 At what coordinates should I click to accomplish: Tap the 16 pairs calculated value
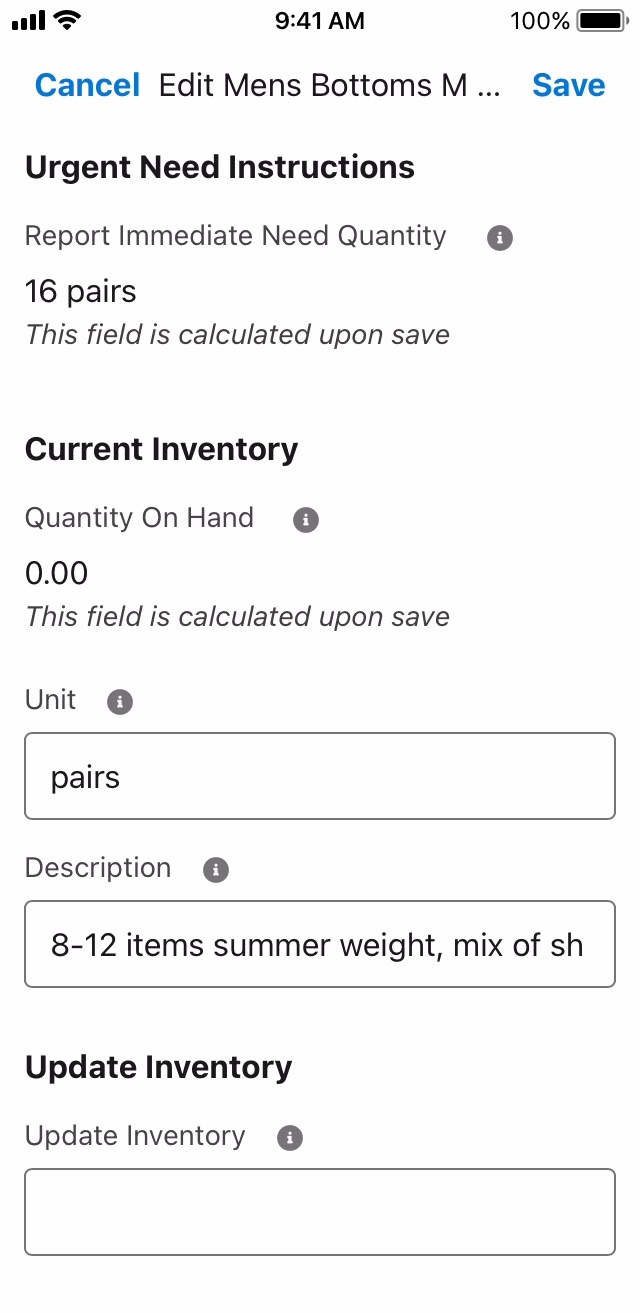coord(81,292)
